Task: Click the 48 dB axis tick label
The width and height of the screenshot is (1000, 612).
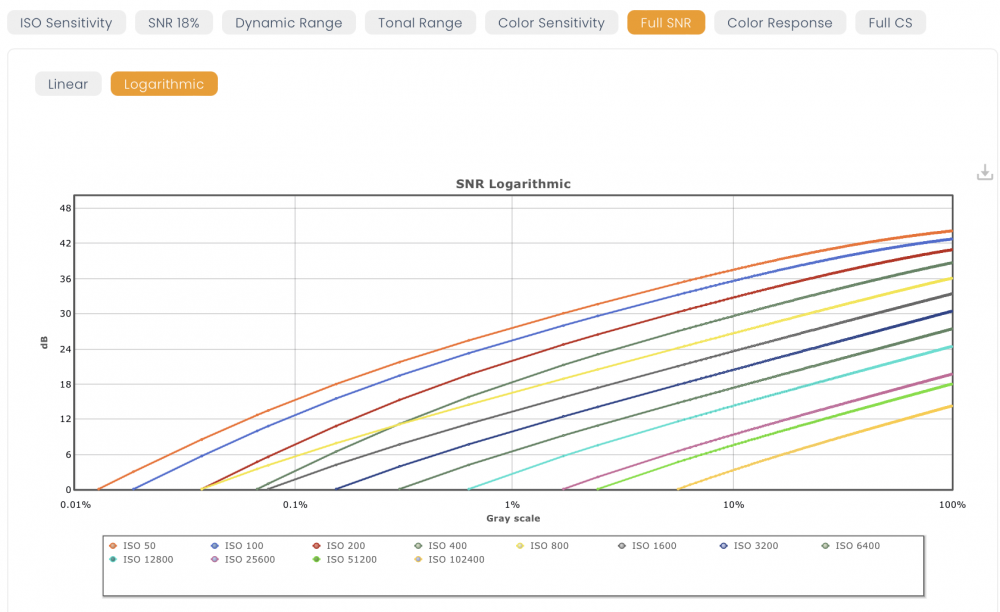Action: [66, 208]
